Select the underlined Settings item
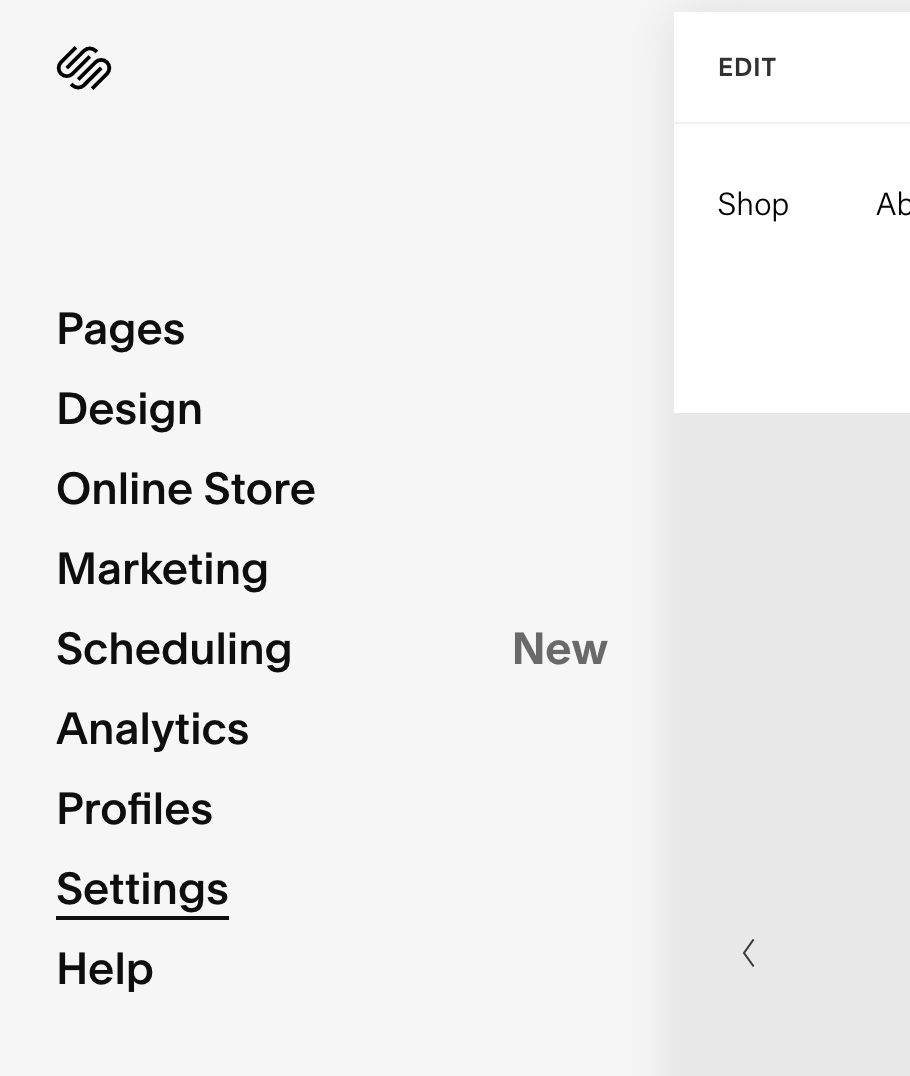 pyautogui.click(x=142, y=887)
